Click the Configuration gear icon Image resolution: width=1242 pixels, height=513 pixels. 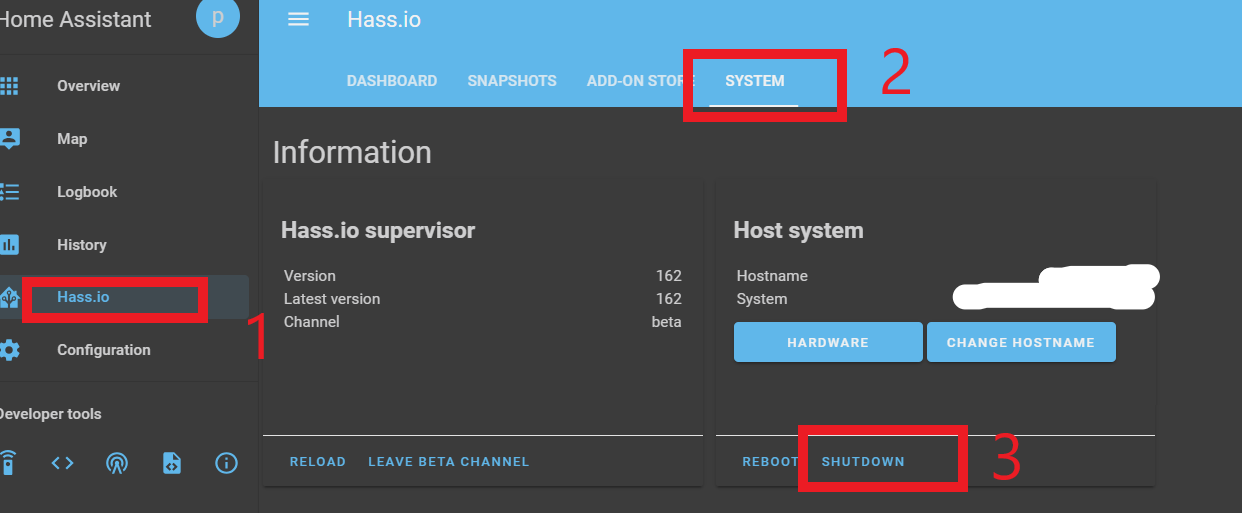pyautogui.click(x=9, y=350)
